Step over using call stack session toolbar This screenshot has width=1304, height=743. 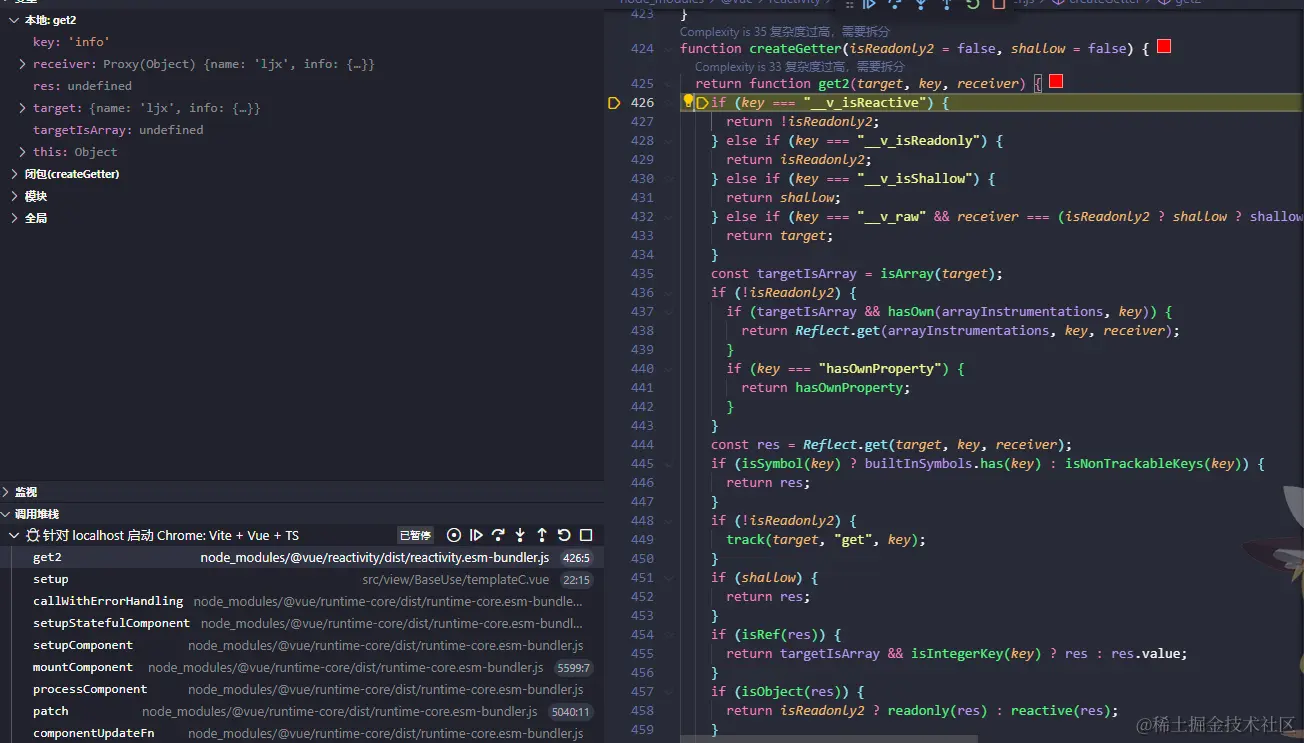coord(498,535)
